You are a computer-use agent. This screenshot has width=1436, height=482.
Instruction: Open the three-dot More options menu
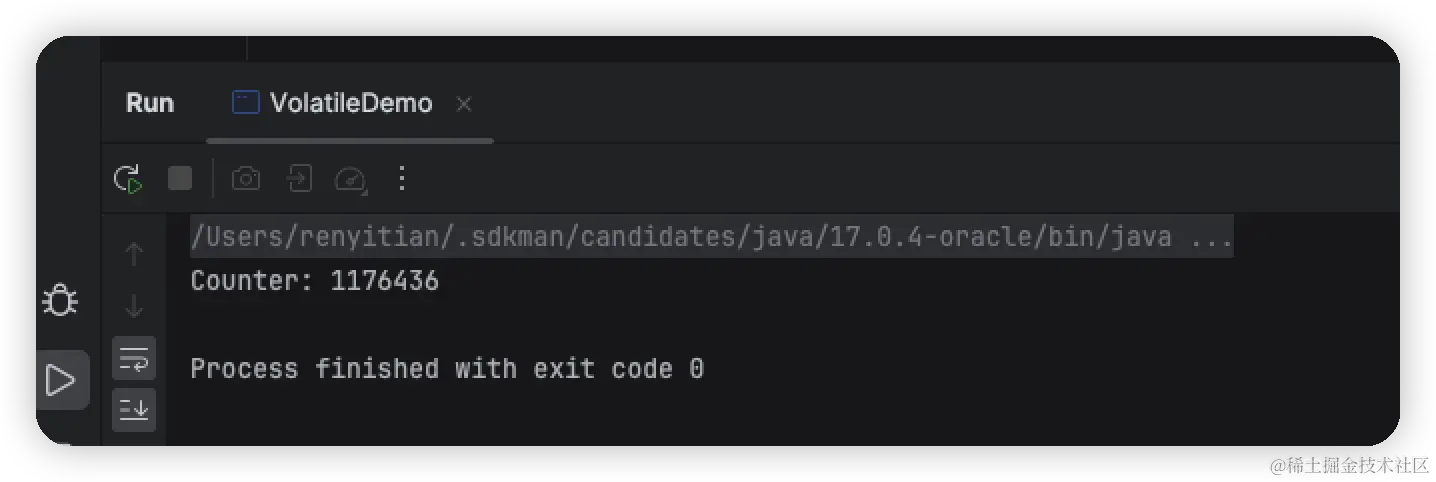[x=402, y=179]
